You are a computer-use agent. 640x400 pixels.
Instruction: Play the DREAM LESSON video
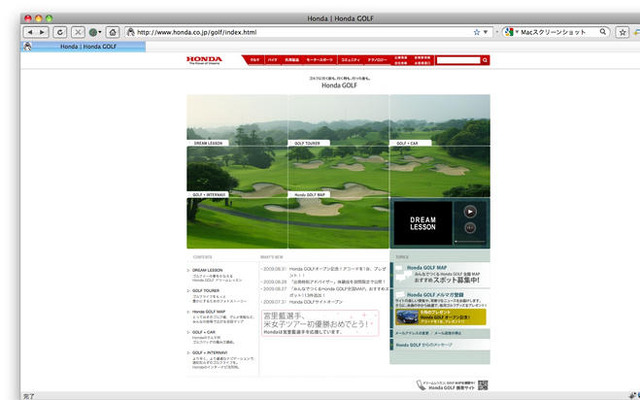tap(470, 212)
